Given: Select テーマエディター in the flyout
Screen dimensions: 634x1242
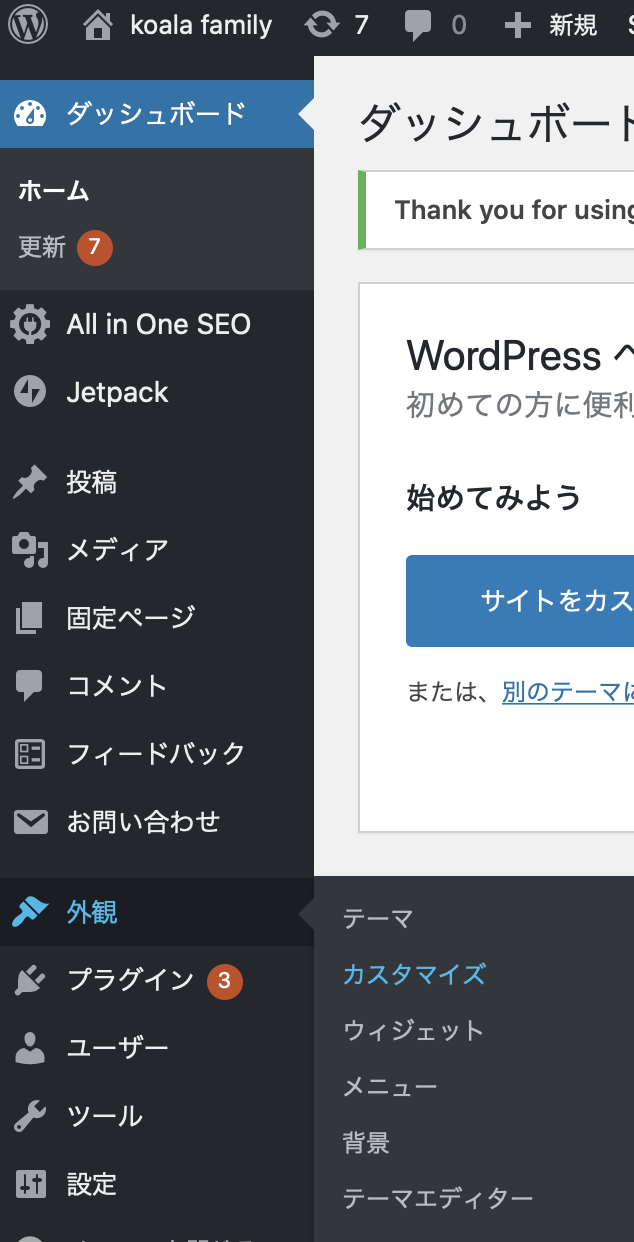Looking at the screenshot, I should (x=438, y=1198).
